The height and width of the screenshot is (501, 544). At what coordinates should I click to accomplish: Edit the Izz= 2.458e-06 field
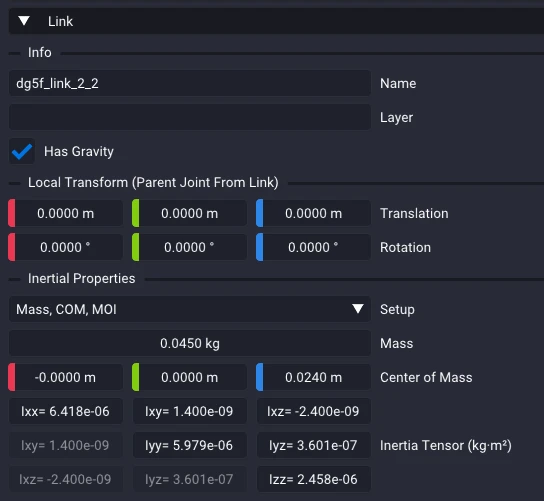tap(314, 479)
